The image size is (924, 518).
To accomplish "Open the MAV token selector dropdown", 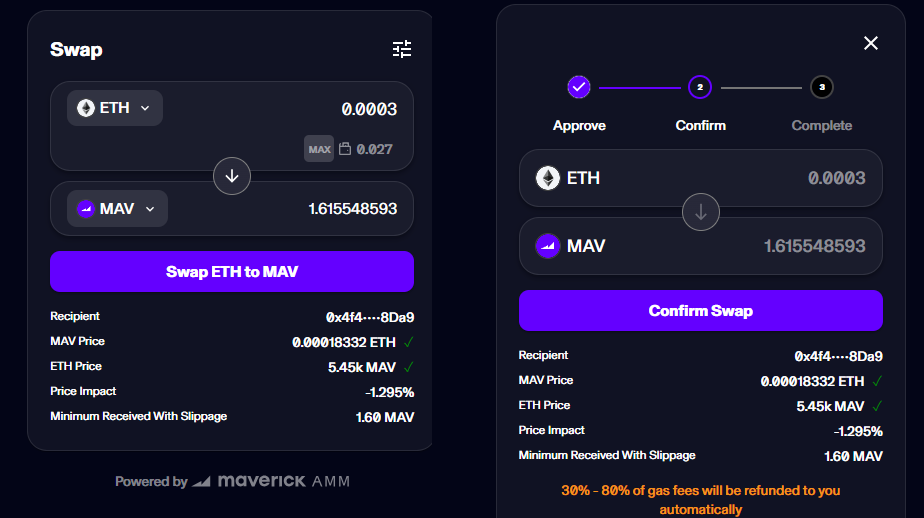I will [117, 209].
